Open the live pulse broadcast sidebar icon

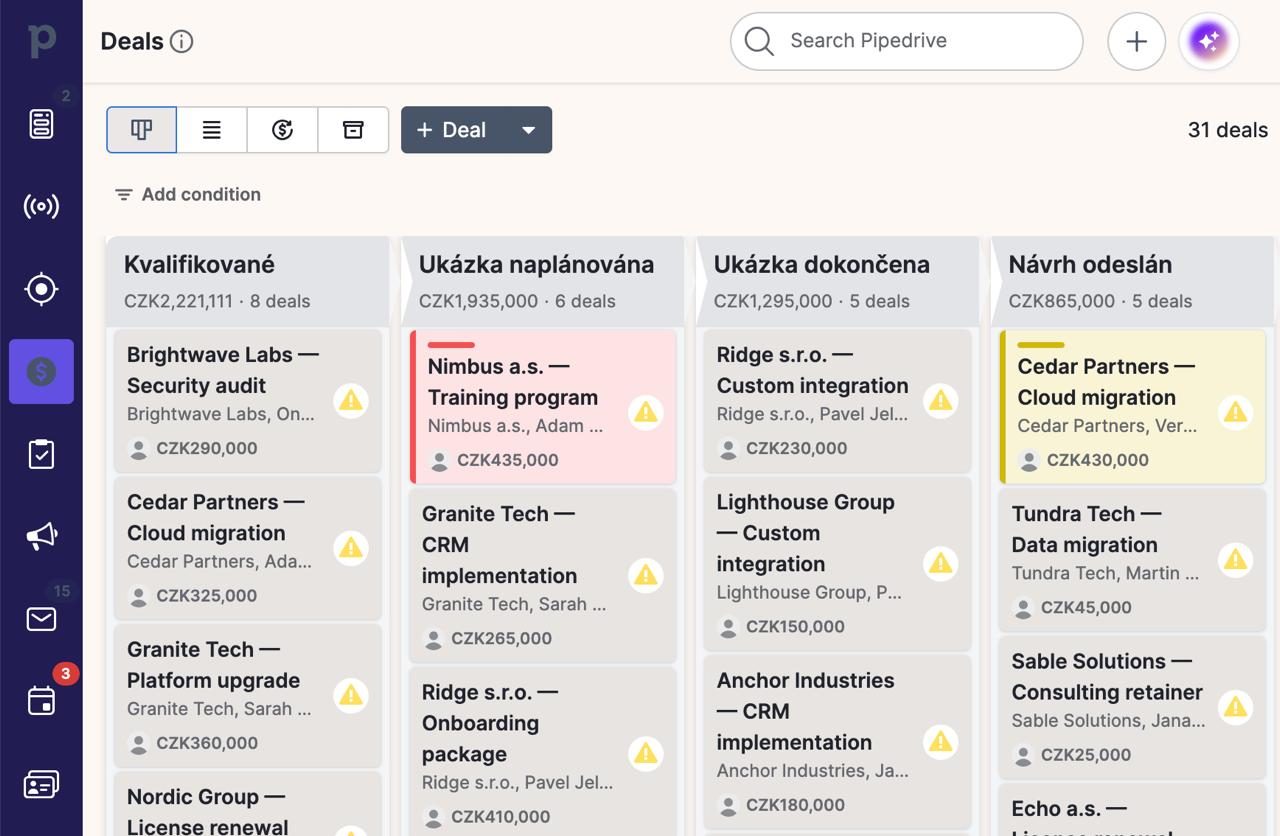(41, 207)
